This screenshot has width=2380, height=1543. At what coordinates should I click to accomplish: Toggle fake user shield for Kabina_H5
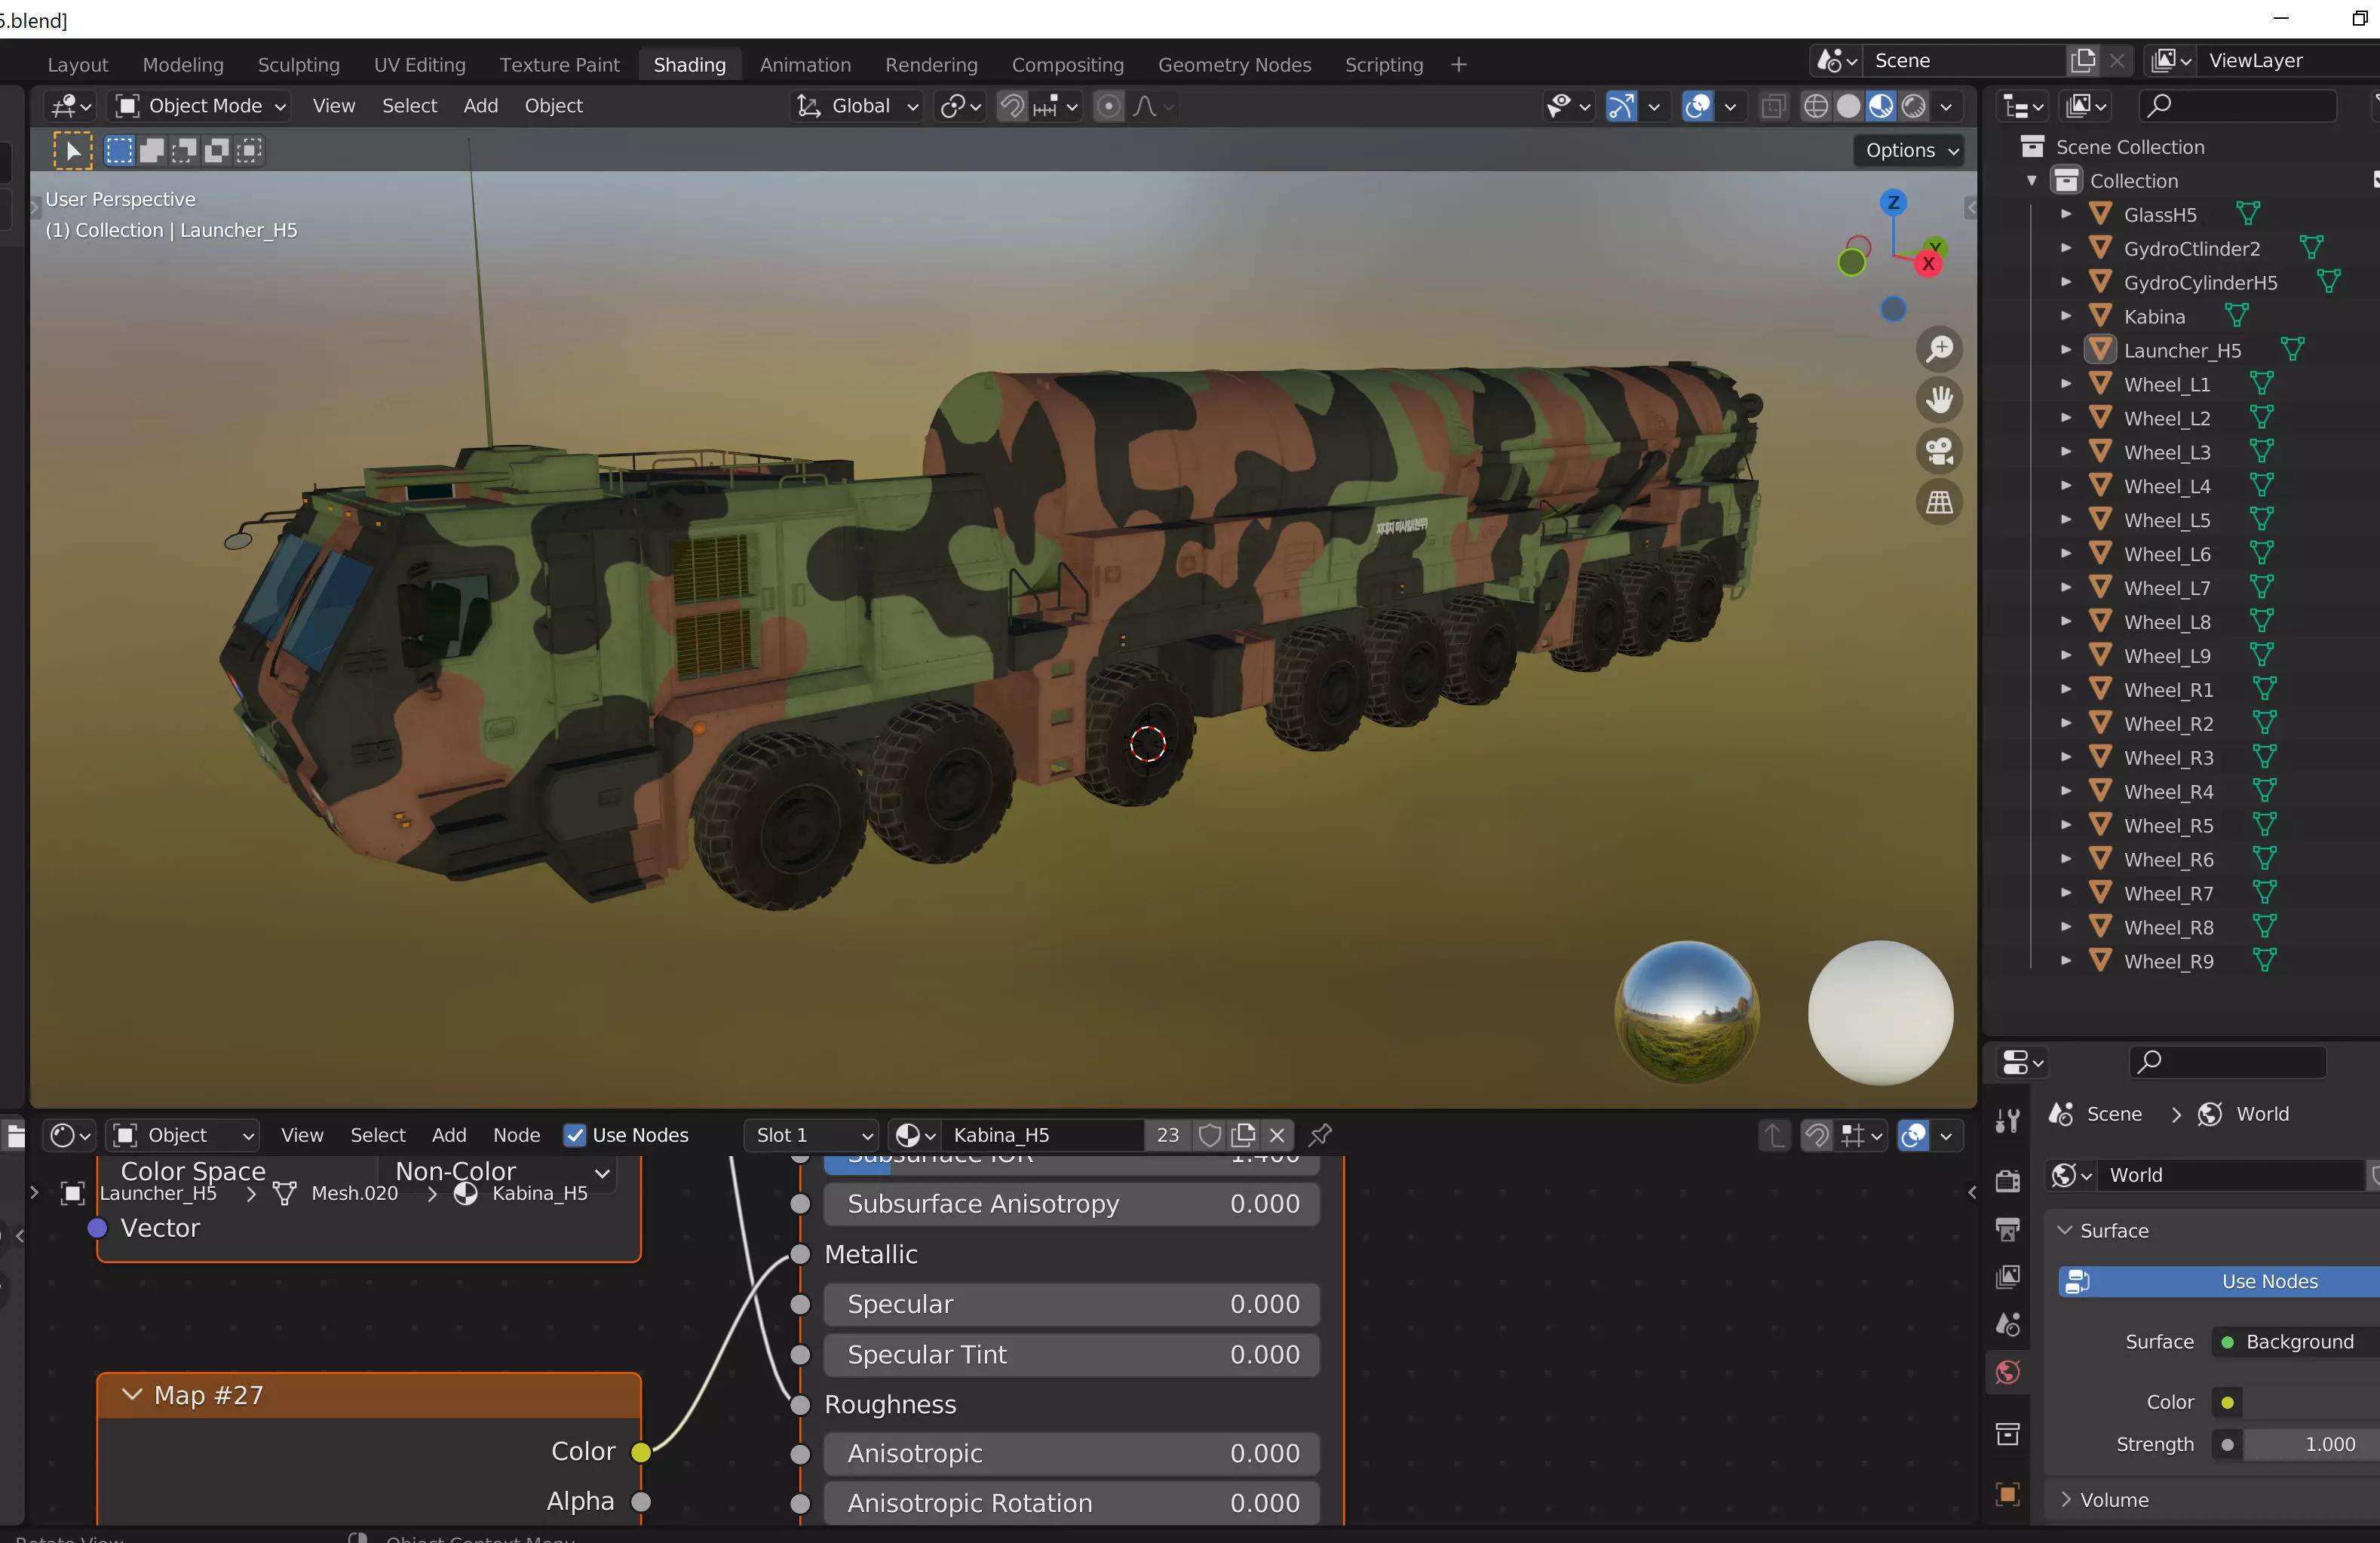(x=1209, y=1135)
